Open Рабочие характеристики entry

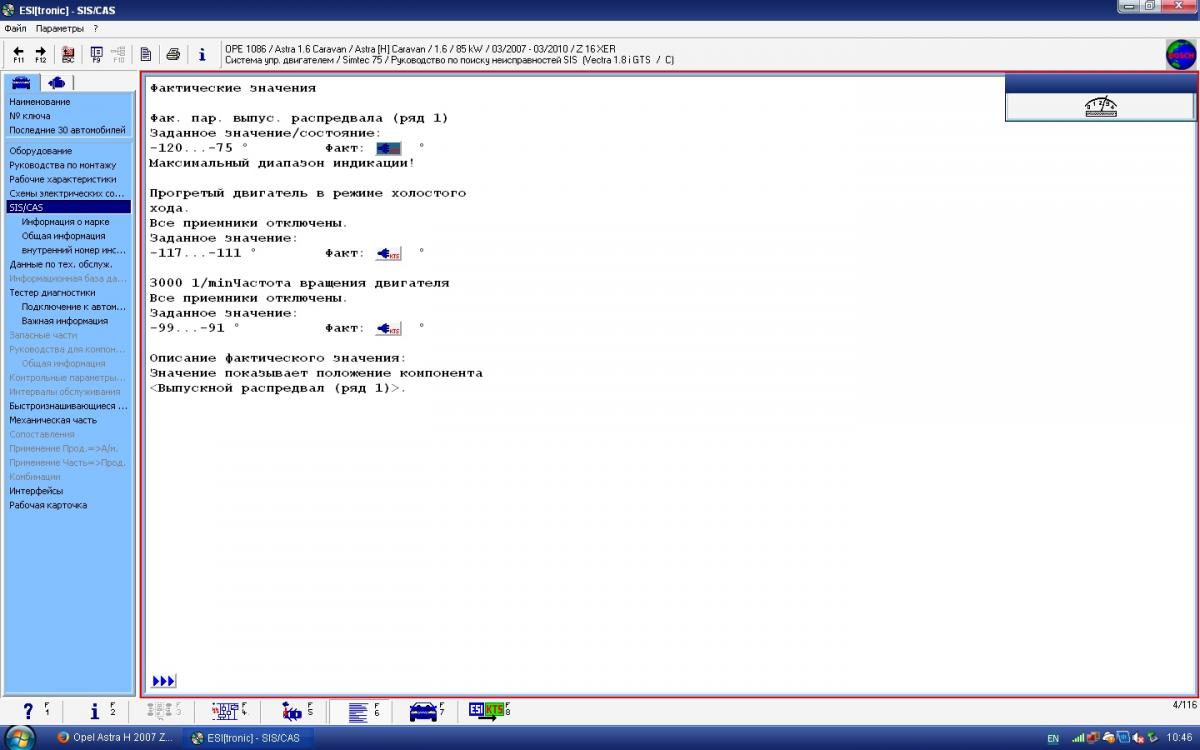(x=63, y=179)
